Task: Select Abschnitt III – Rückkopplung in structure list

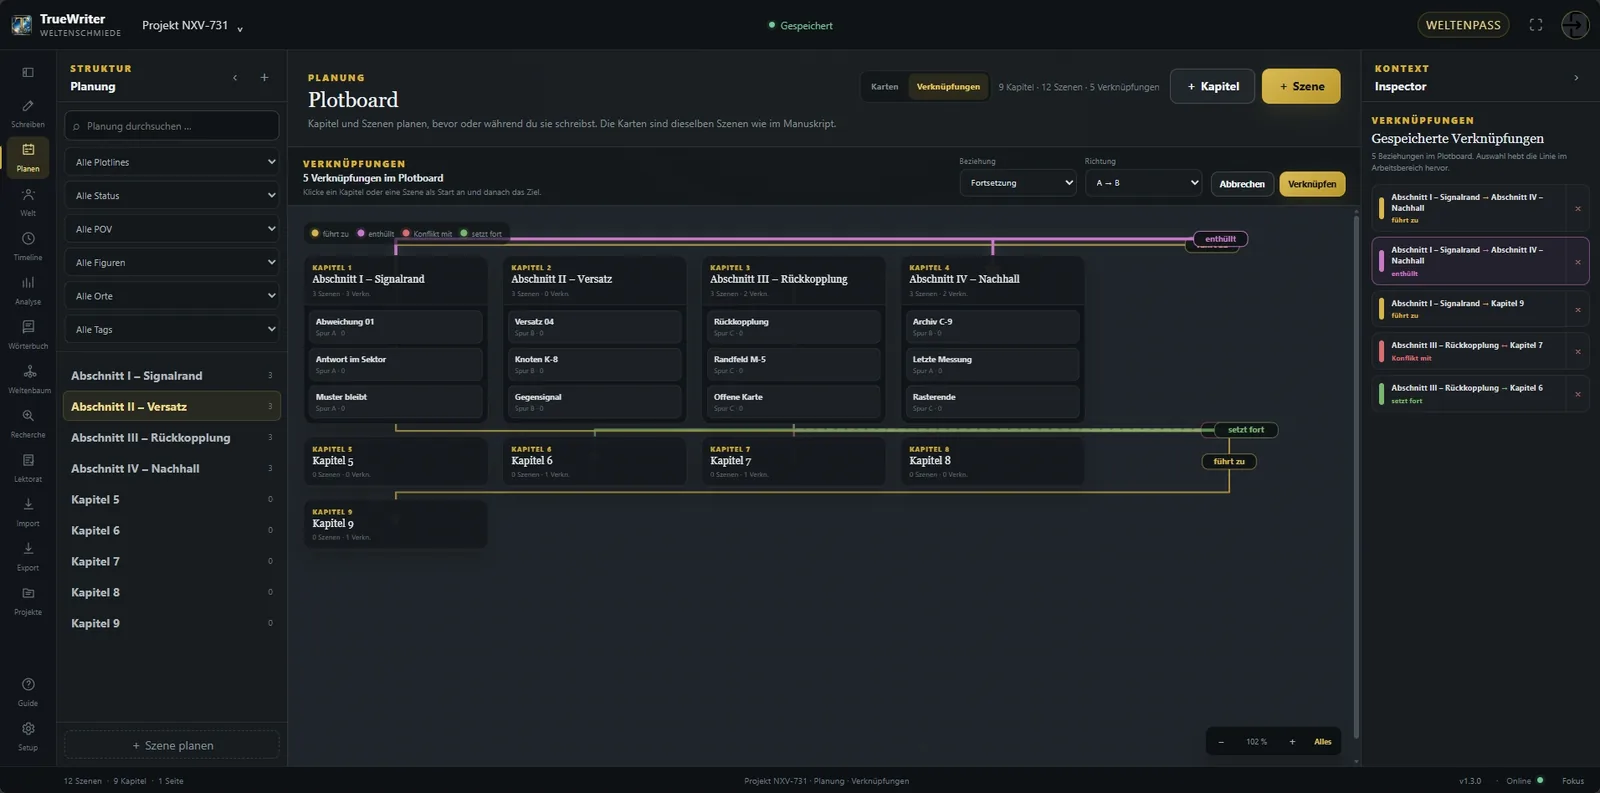Action: 172,438
